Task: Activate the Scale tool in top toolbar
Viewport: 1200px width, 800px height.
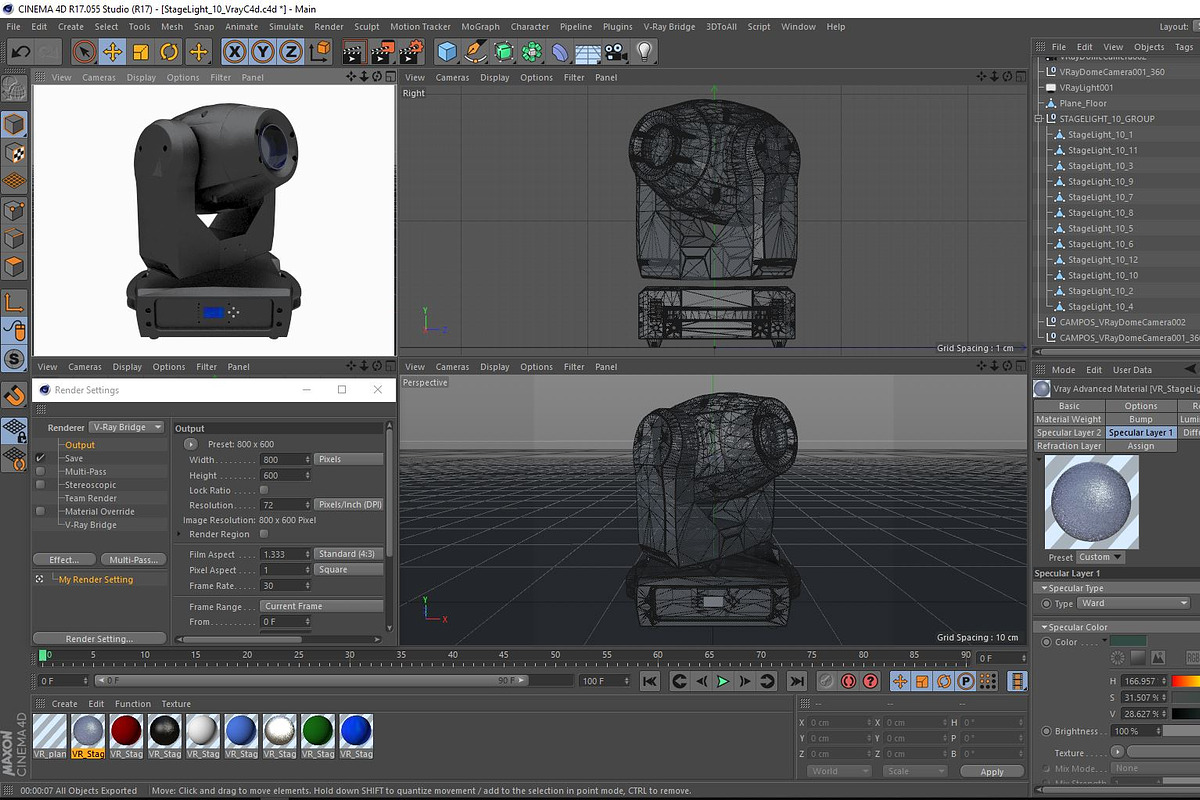Action: tap(141, 51)
